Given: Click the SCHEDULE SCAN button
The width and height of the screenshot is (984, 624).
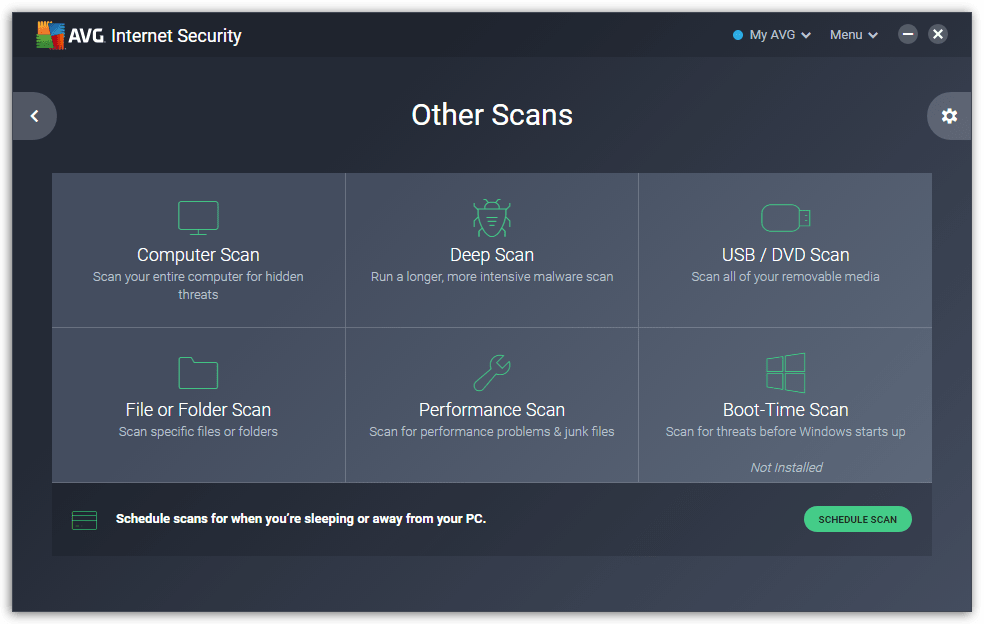Looking at the screenshot, I should click(x=857, y=519).
